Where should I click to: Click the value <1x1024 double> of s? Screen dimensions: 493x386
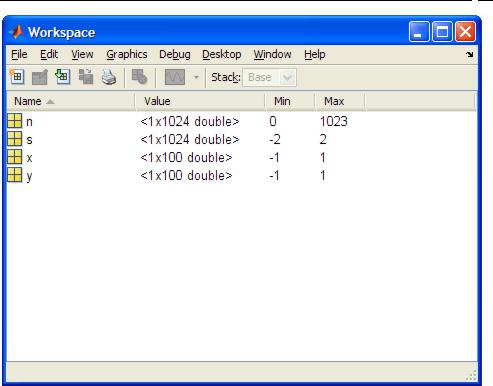click(x=190, y=140)
